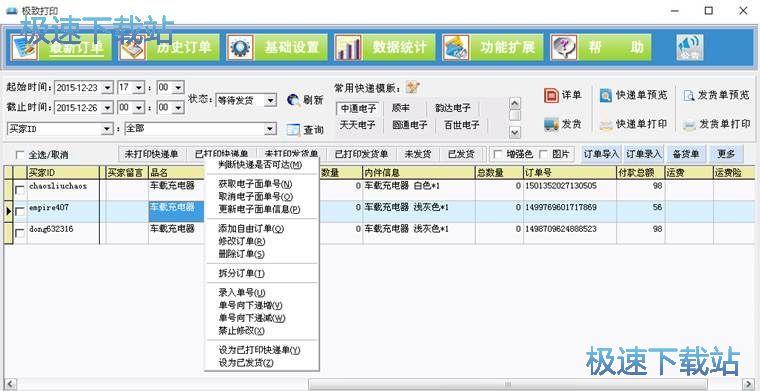Select the 顺丰 express template button

tap(400, 108)
